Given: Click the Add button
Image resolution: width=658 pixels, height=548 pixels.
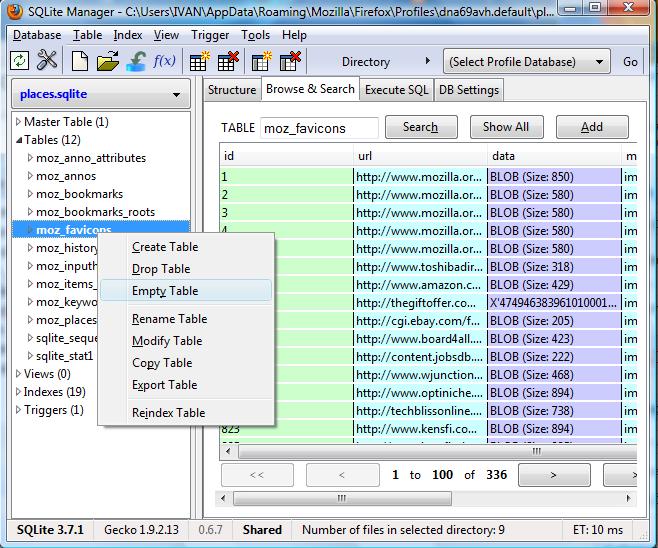Looking at the screenshot, I should 592,127.
